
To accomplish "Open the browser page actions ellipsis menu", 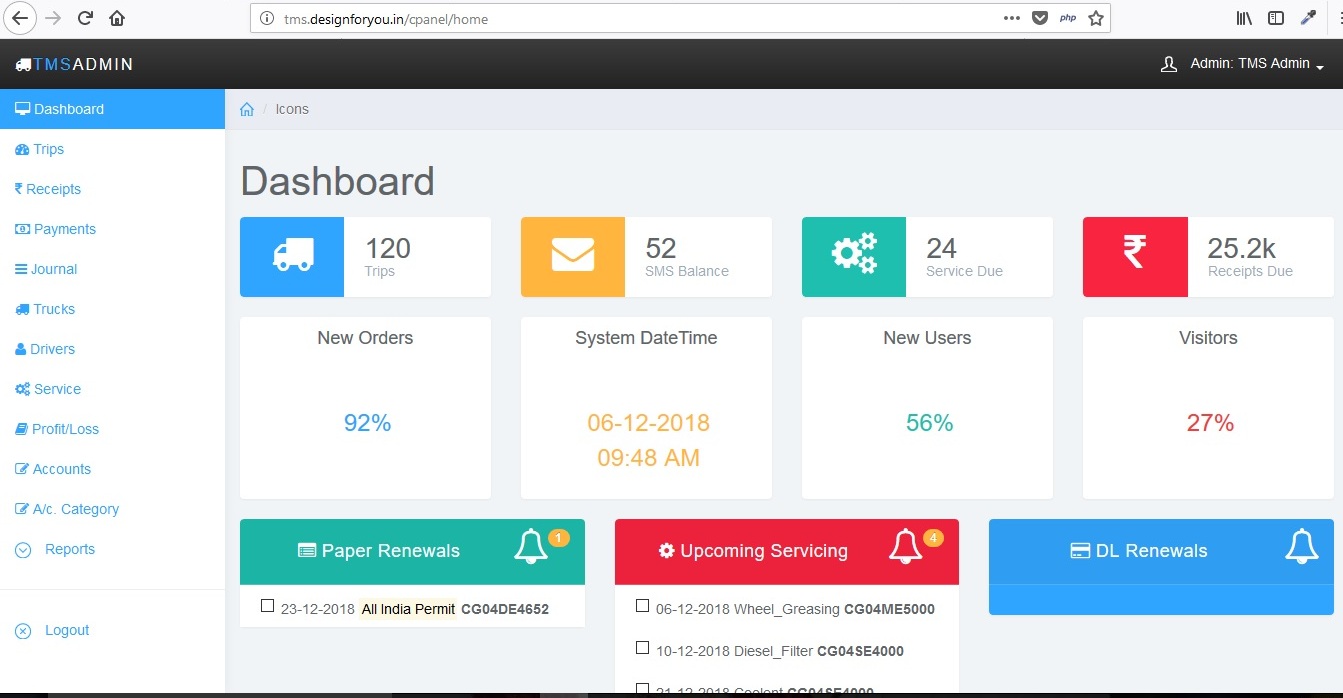I will point(1011,18).
